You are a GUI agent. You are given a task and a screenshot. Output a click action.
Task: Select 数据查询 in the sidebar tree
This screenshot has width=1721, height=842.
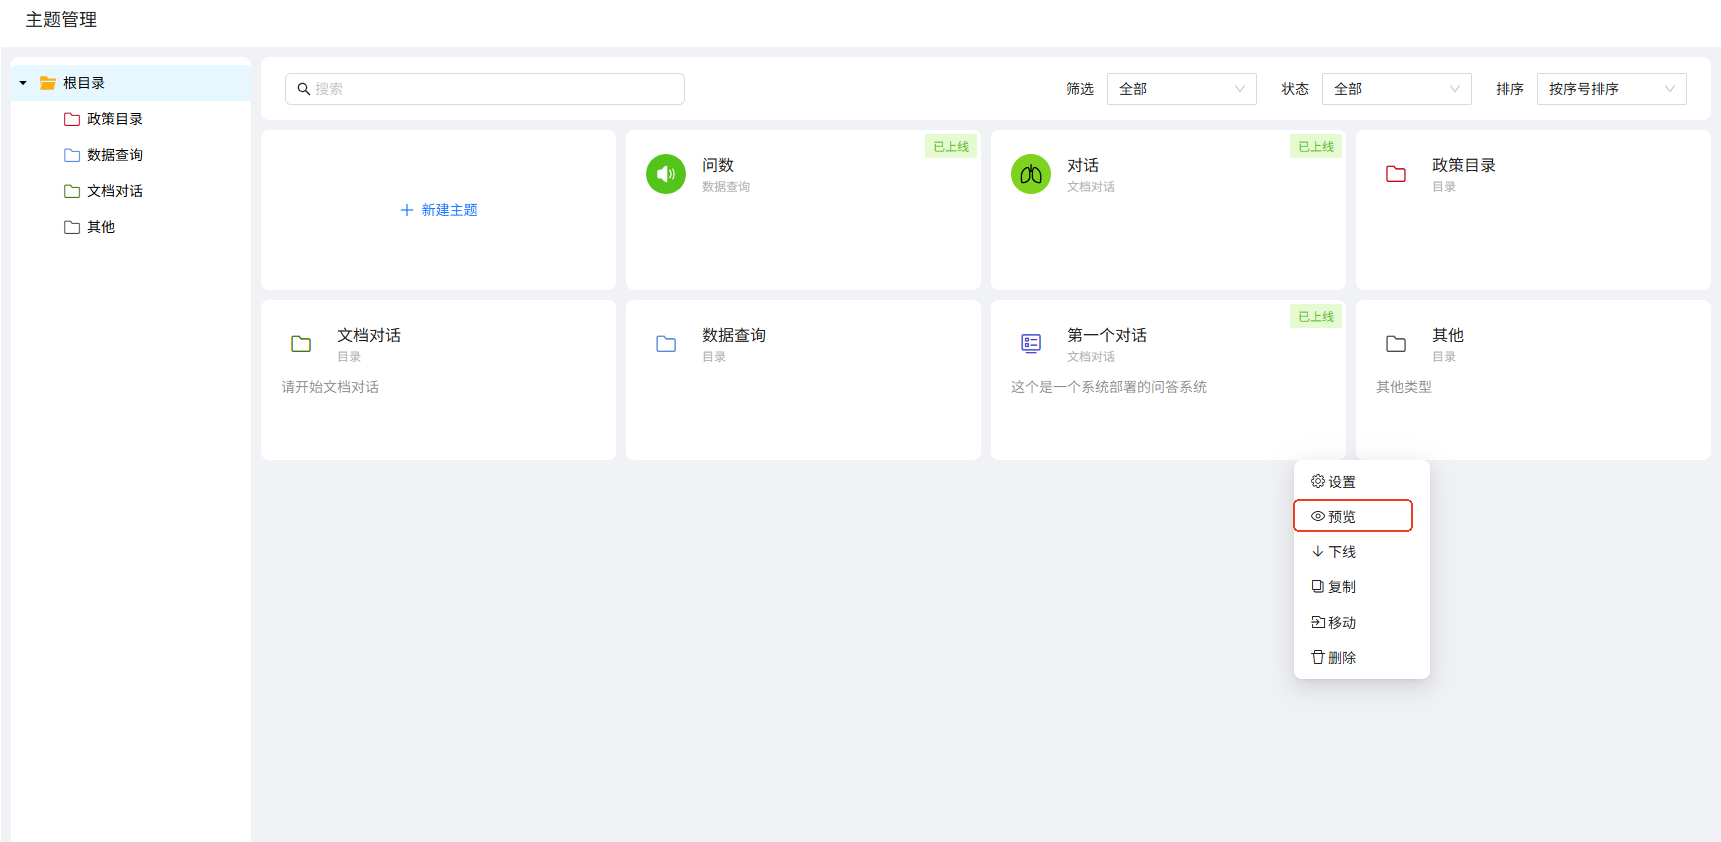tap(114, 155)
